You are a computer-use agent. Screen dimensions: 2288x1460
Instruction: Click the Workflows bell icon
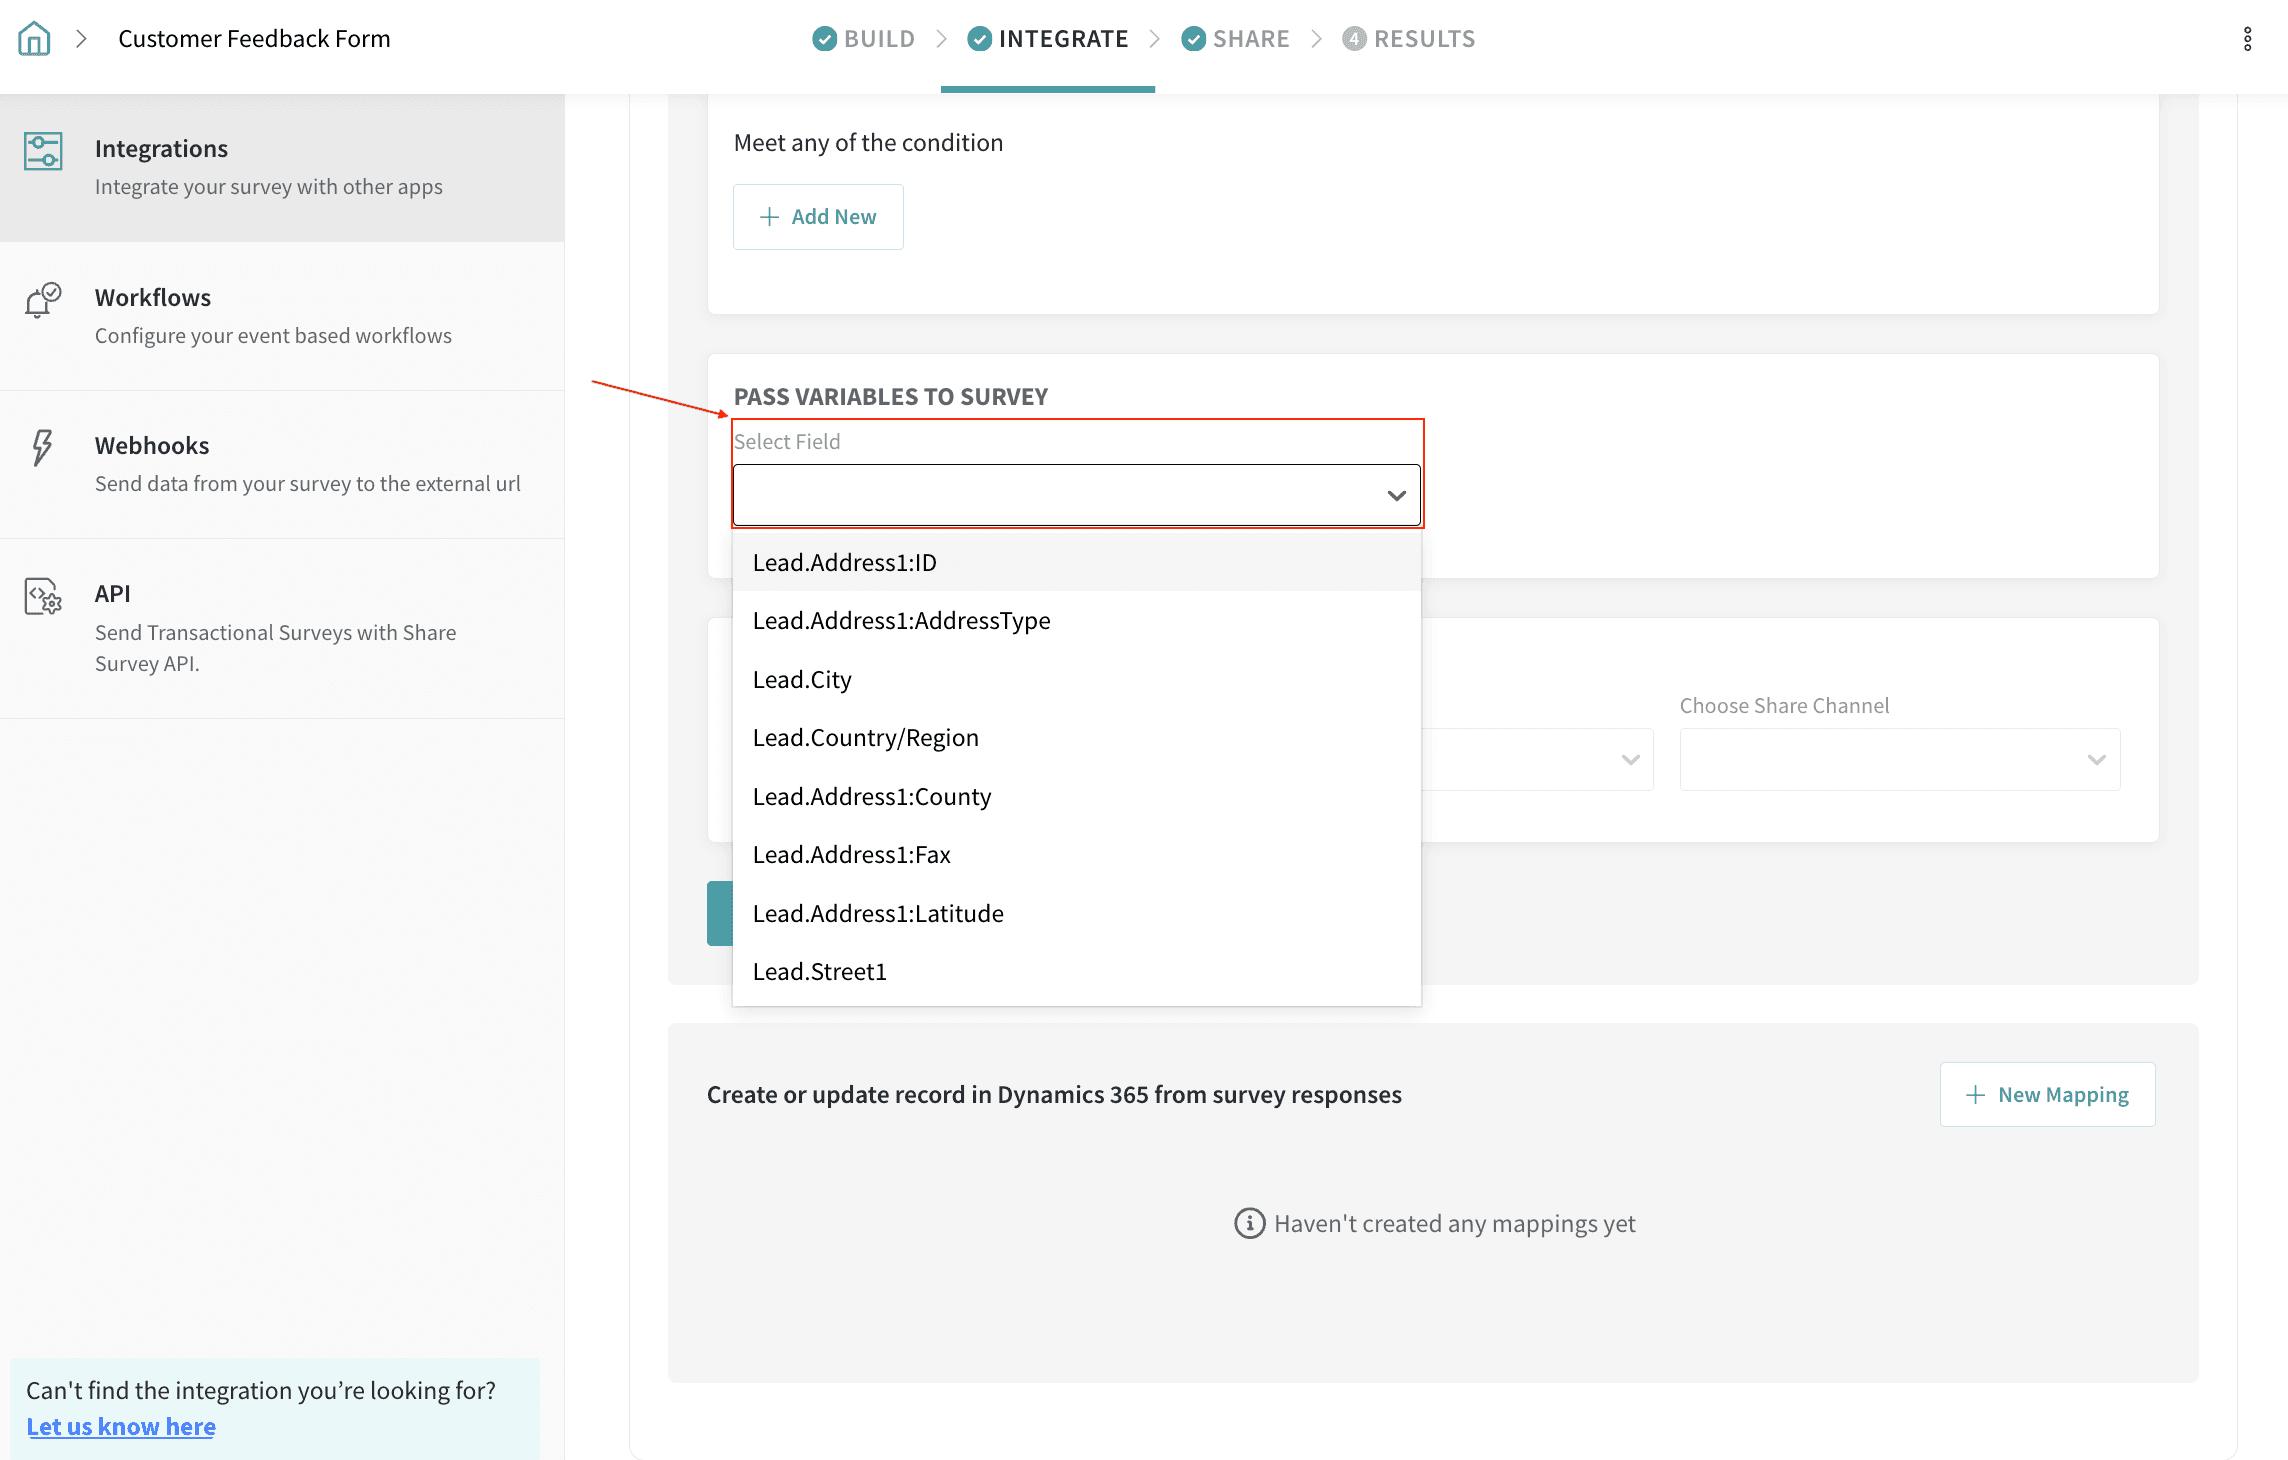coord(43,300)
